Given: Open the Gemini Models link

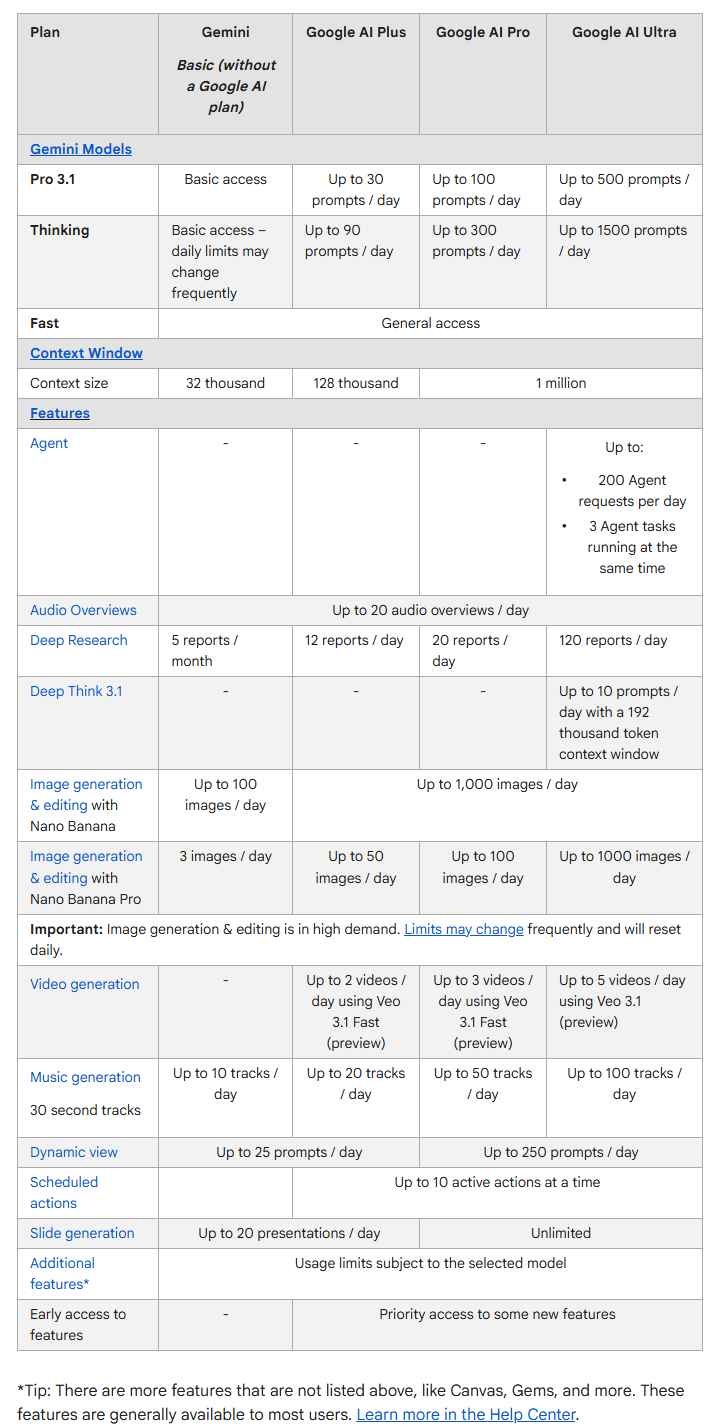Looking at the screenshot, I should pos(81,149).
